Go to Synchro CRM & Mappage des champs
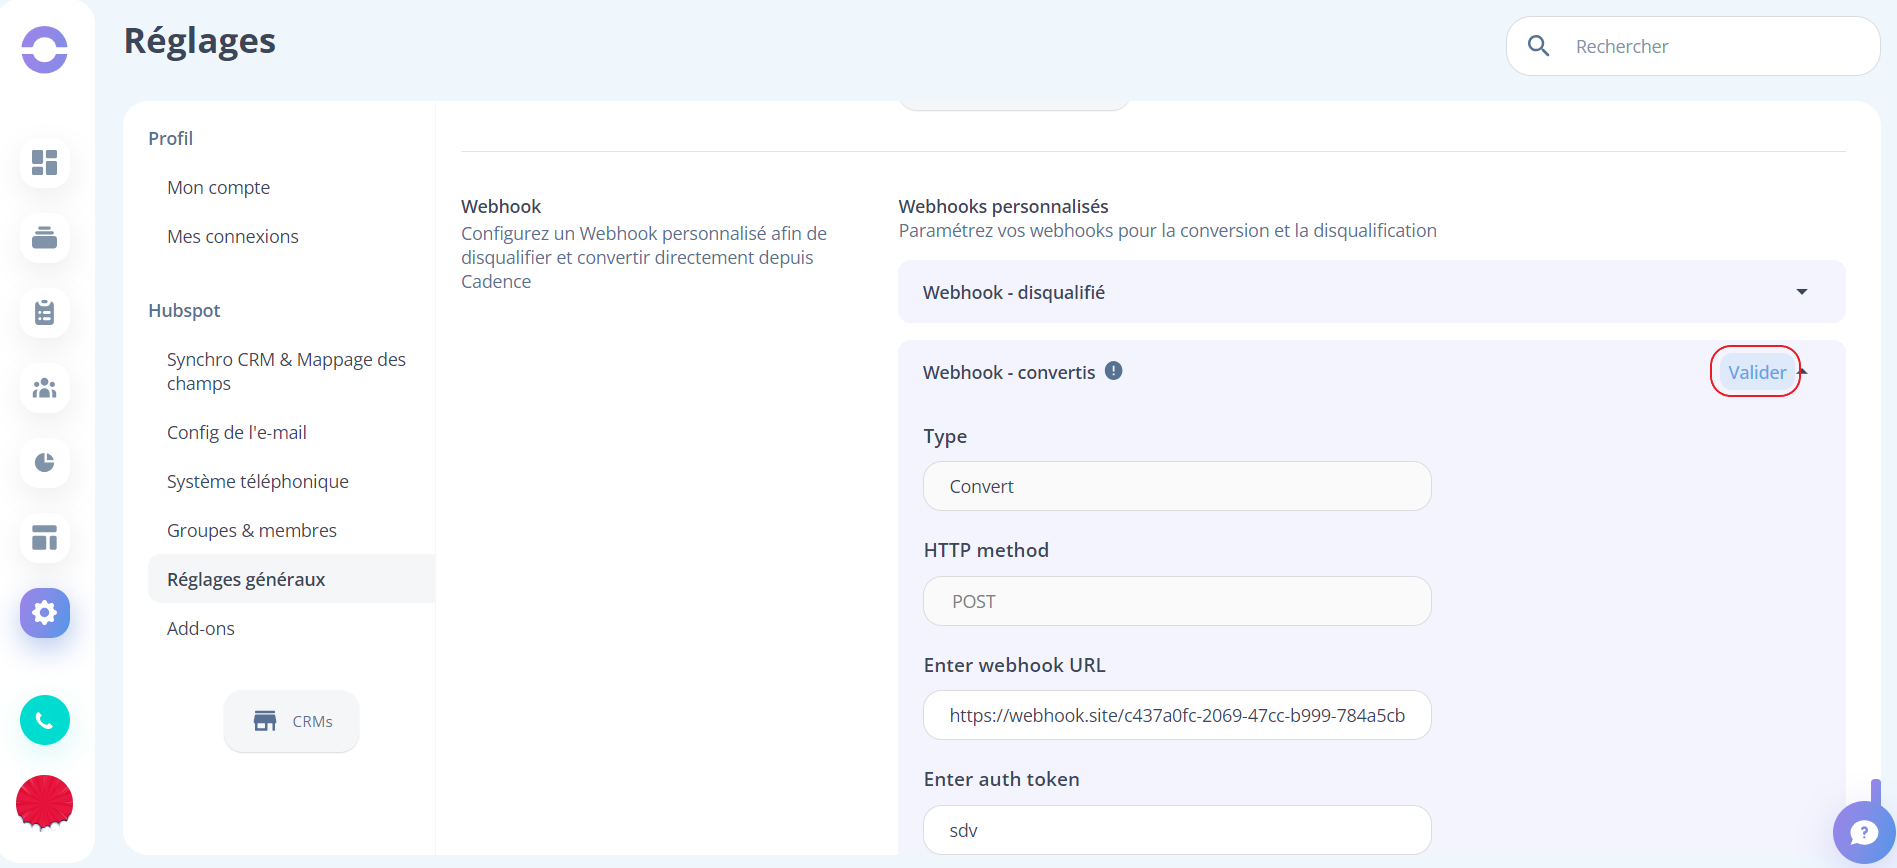Screen dimensions: 1897x868 pyautogui.click(x=286, y=371)
